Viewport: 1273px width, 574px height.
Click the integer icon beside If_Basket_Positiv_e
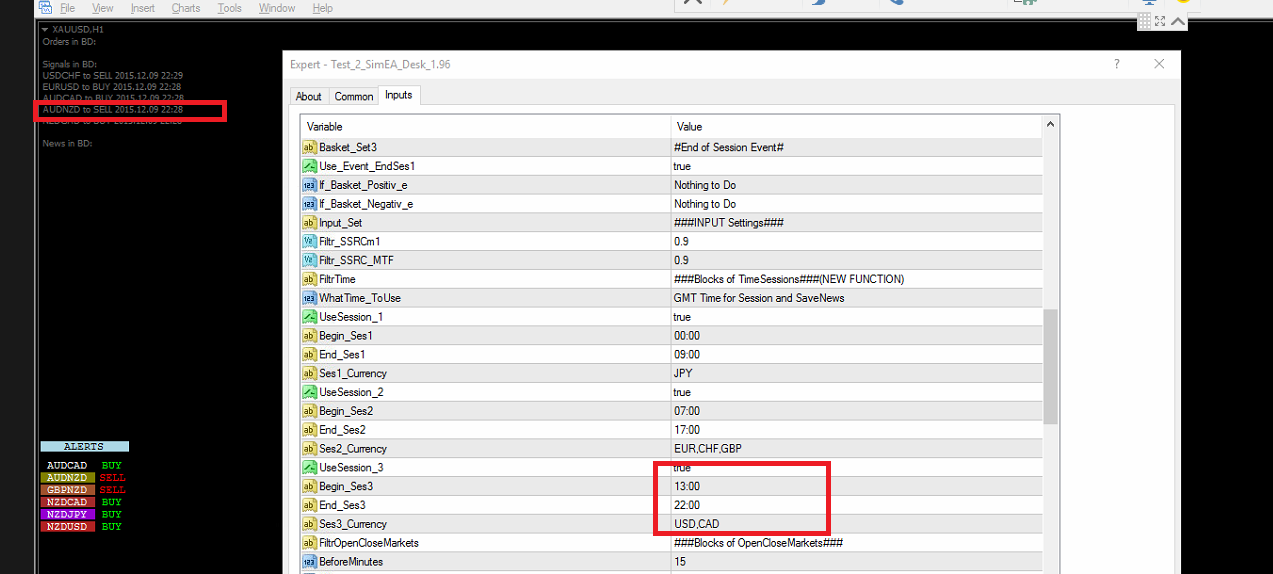[309, 185]
